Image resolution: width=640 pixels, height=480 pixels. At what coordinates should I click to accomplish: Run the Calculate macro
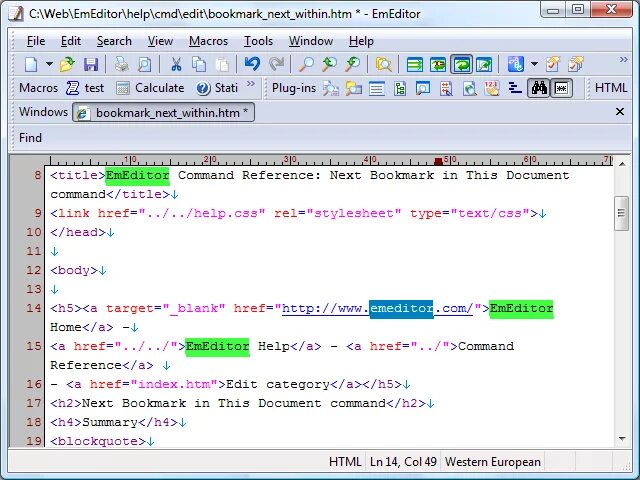[150, 88]
